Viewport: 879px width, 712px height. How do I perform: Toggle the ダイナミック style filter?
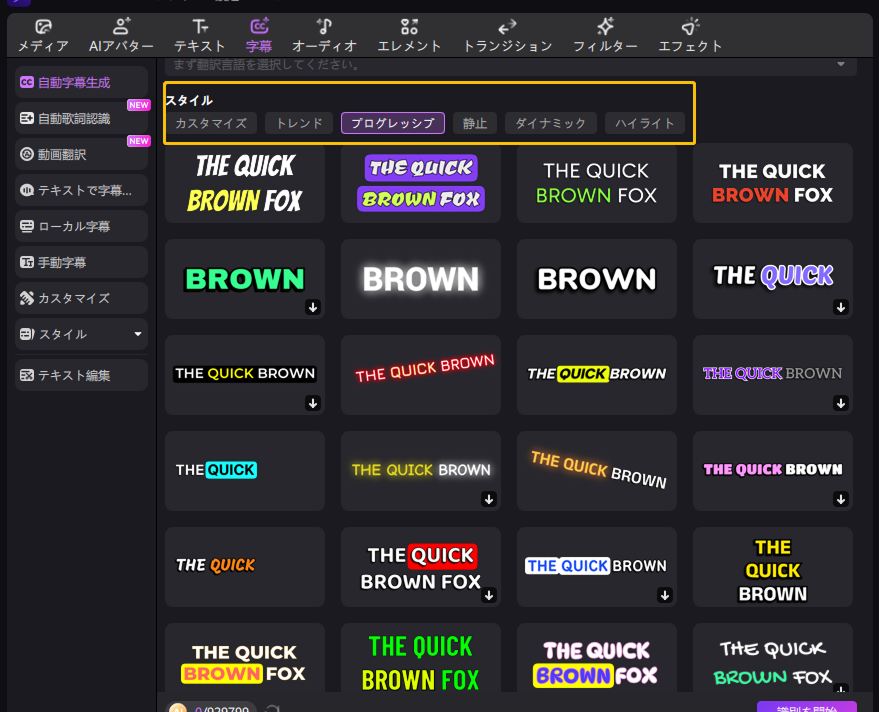pyautogui.click(x=551, y=124)
